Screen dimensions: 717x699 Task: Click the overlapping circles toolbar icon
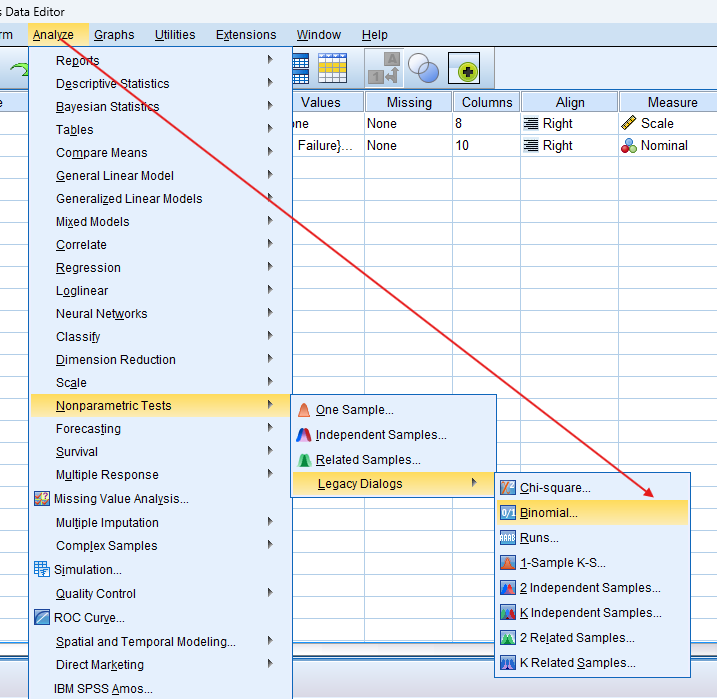pyautogui.click(x=424, y=70)
